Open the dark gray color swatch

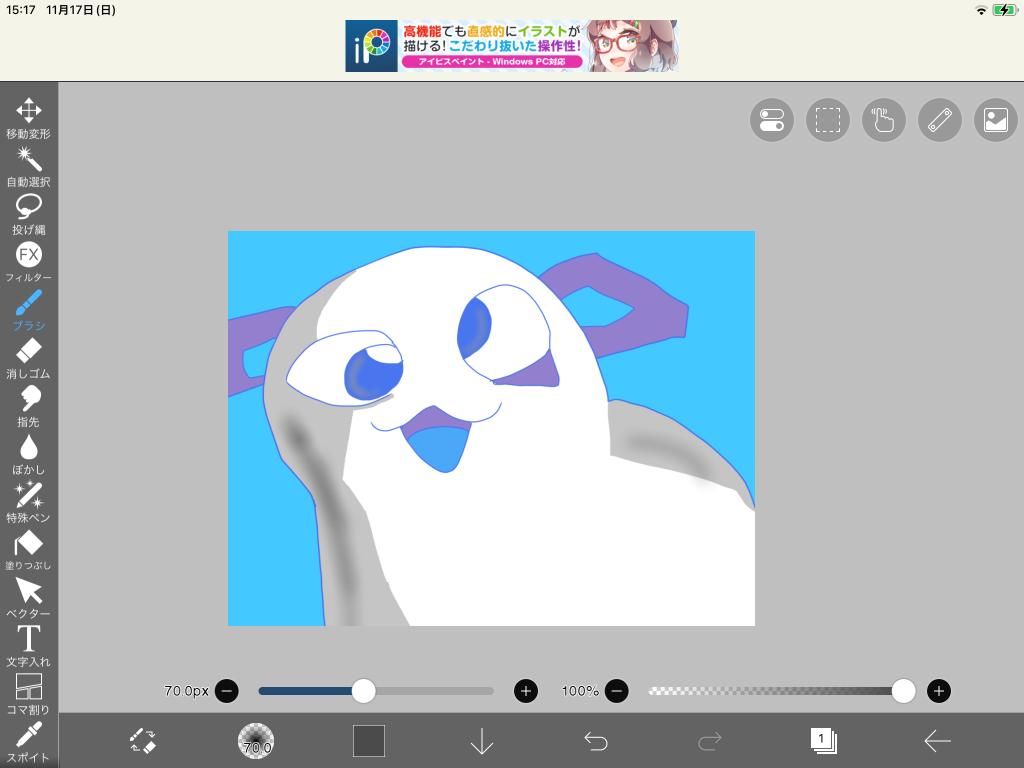[369, 741]
